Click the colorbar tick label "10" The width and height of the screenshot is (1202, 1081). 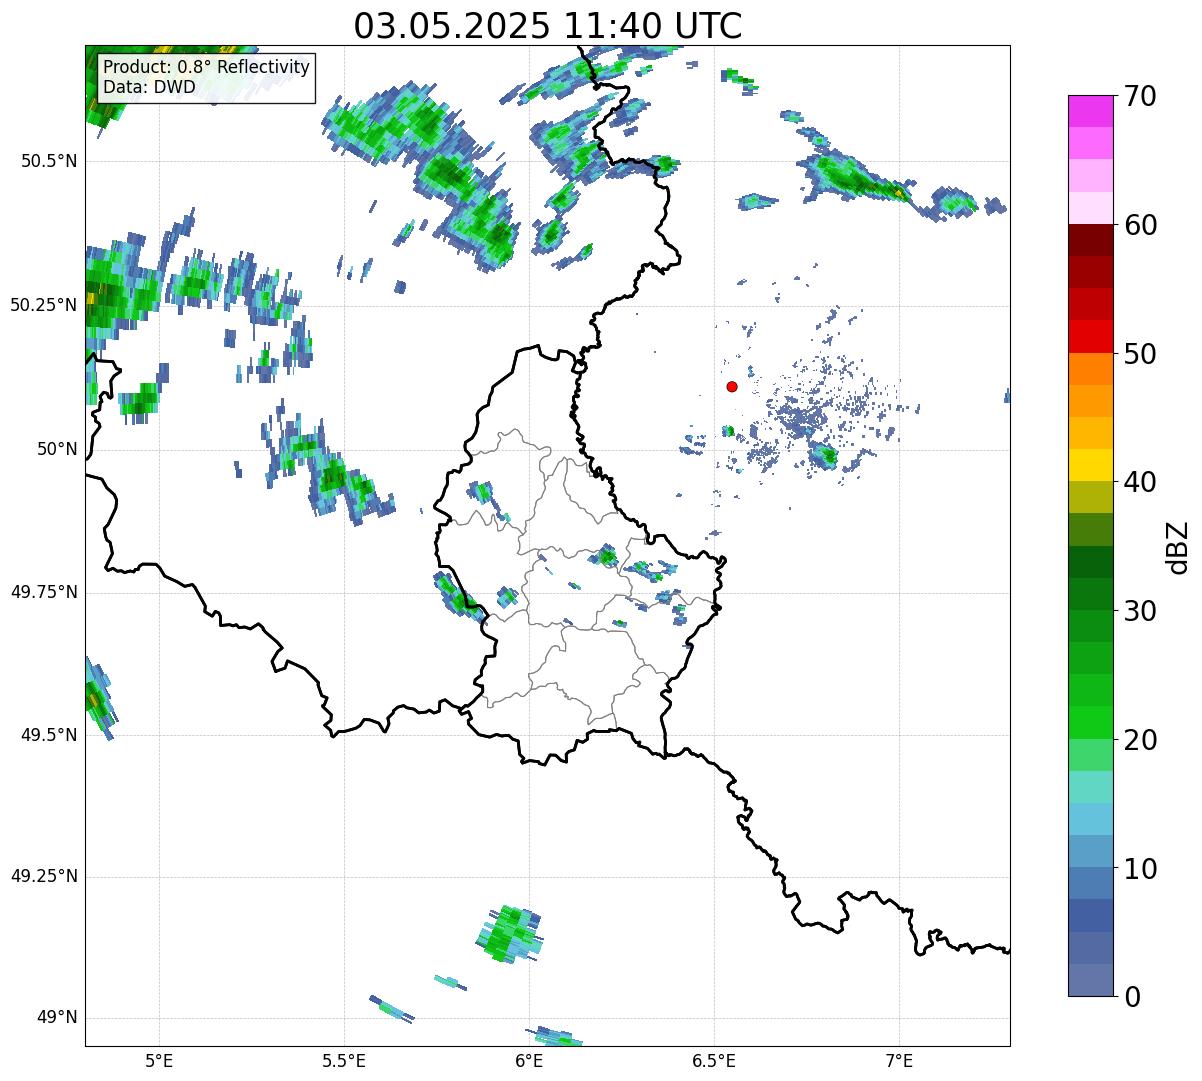click(x=1140, y=868)
